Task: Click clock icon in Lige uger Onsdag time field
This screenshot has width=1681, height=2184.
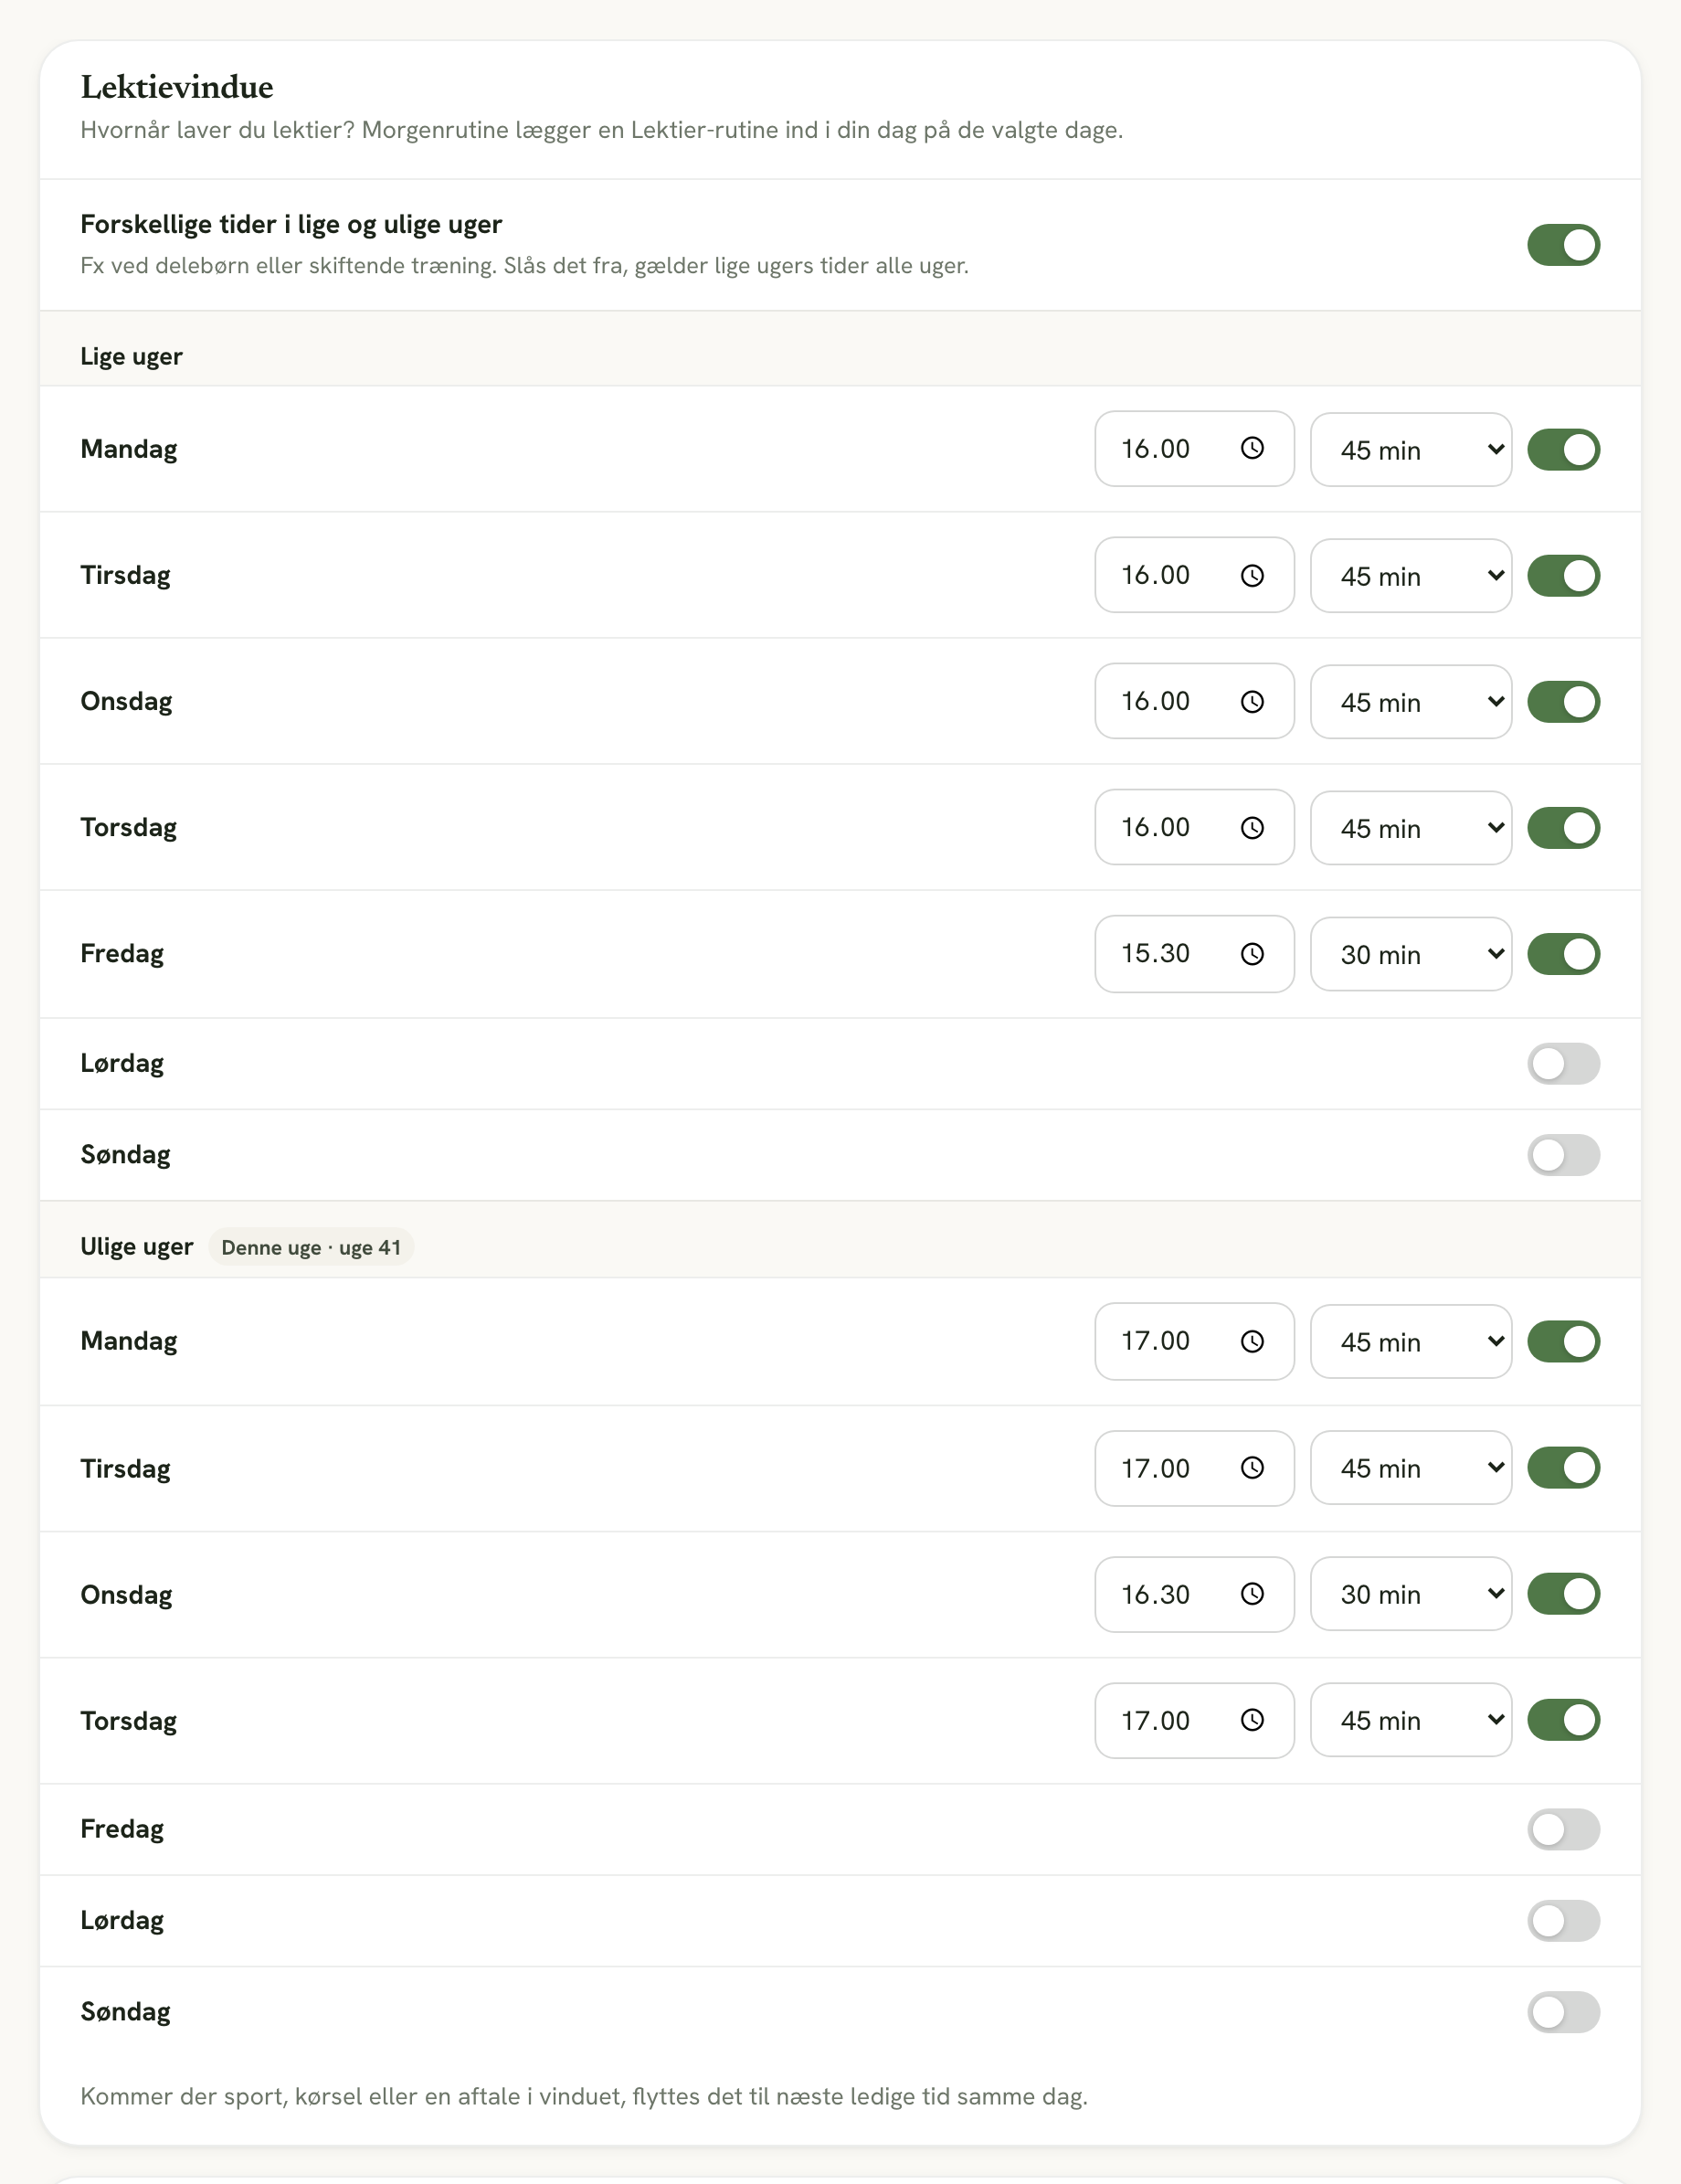Action: coord(1252,701)
